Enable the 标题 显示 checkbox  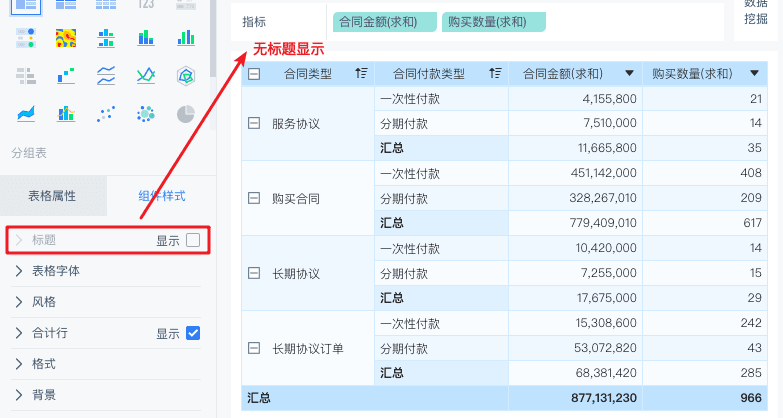(x=193, y=240)
